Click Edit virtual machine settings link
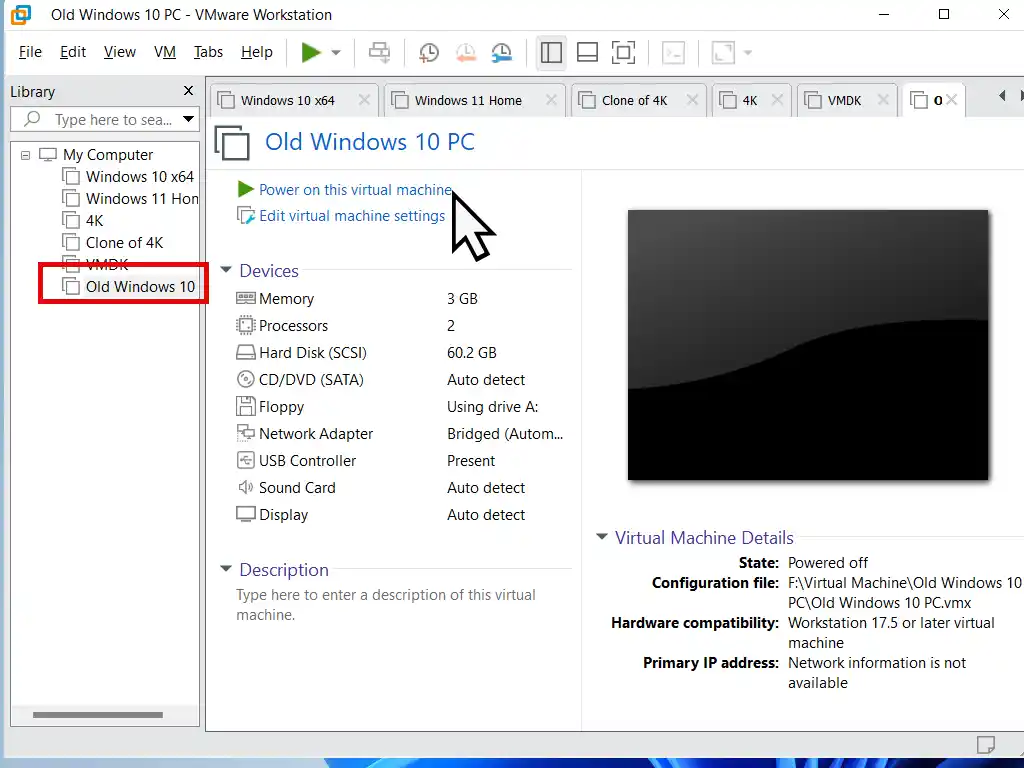The image size is (1024, 768). pyautogui.click(x=351, y=216)
